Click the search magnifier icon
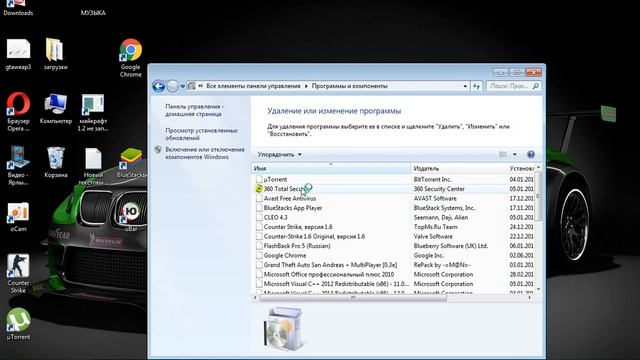640x360 pixels. click(536, 86)
